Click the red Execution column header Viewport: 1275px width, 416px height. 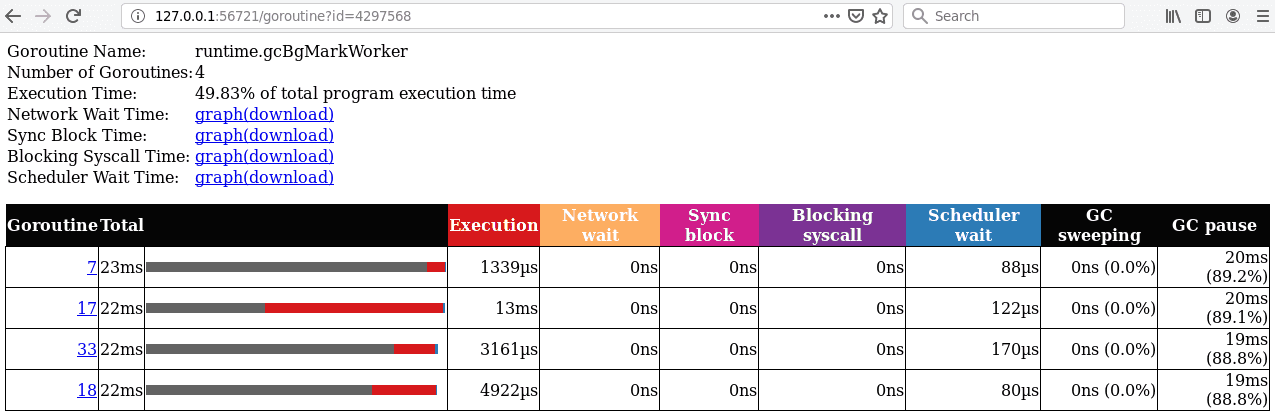pyautogui.click(x=494, y=225)
